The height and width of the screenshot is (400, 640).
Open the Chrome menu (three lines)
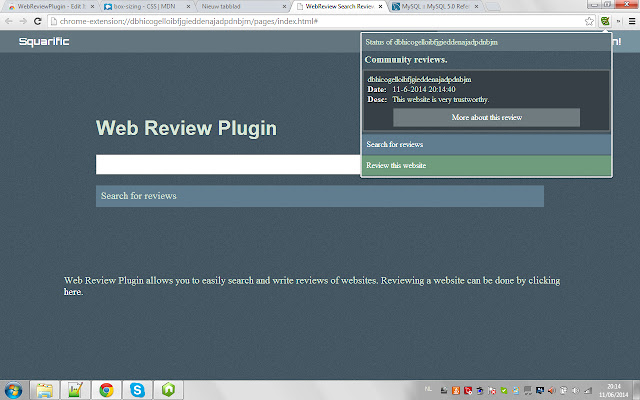click(632, 21)
